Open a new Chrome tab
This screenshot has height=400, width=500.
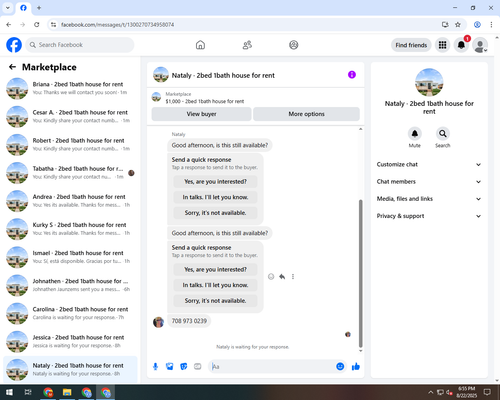(39, 8)
